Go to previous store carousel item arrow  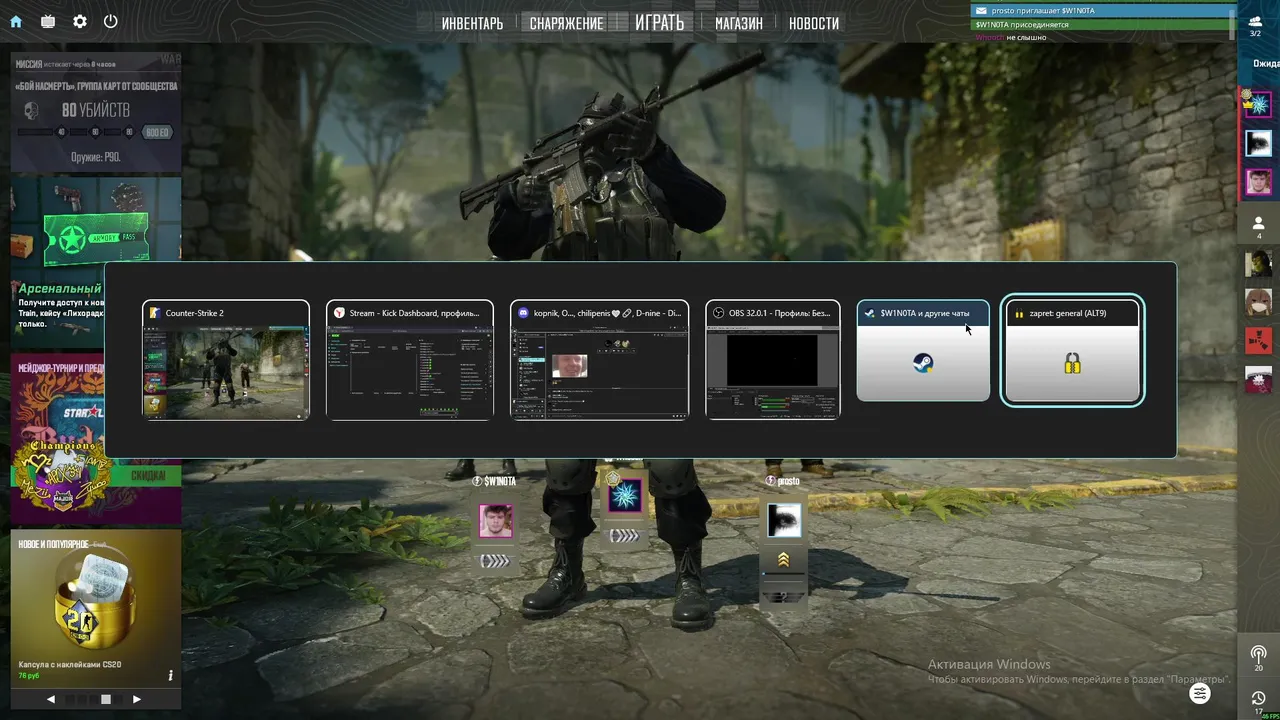(51, 699)
